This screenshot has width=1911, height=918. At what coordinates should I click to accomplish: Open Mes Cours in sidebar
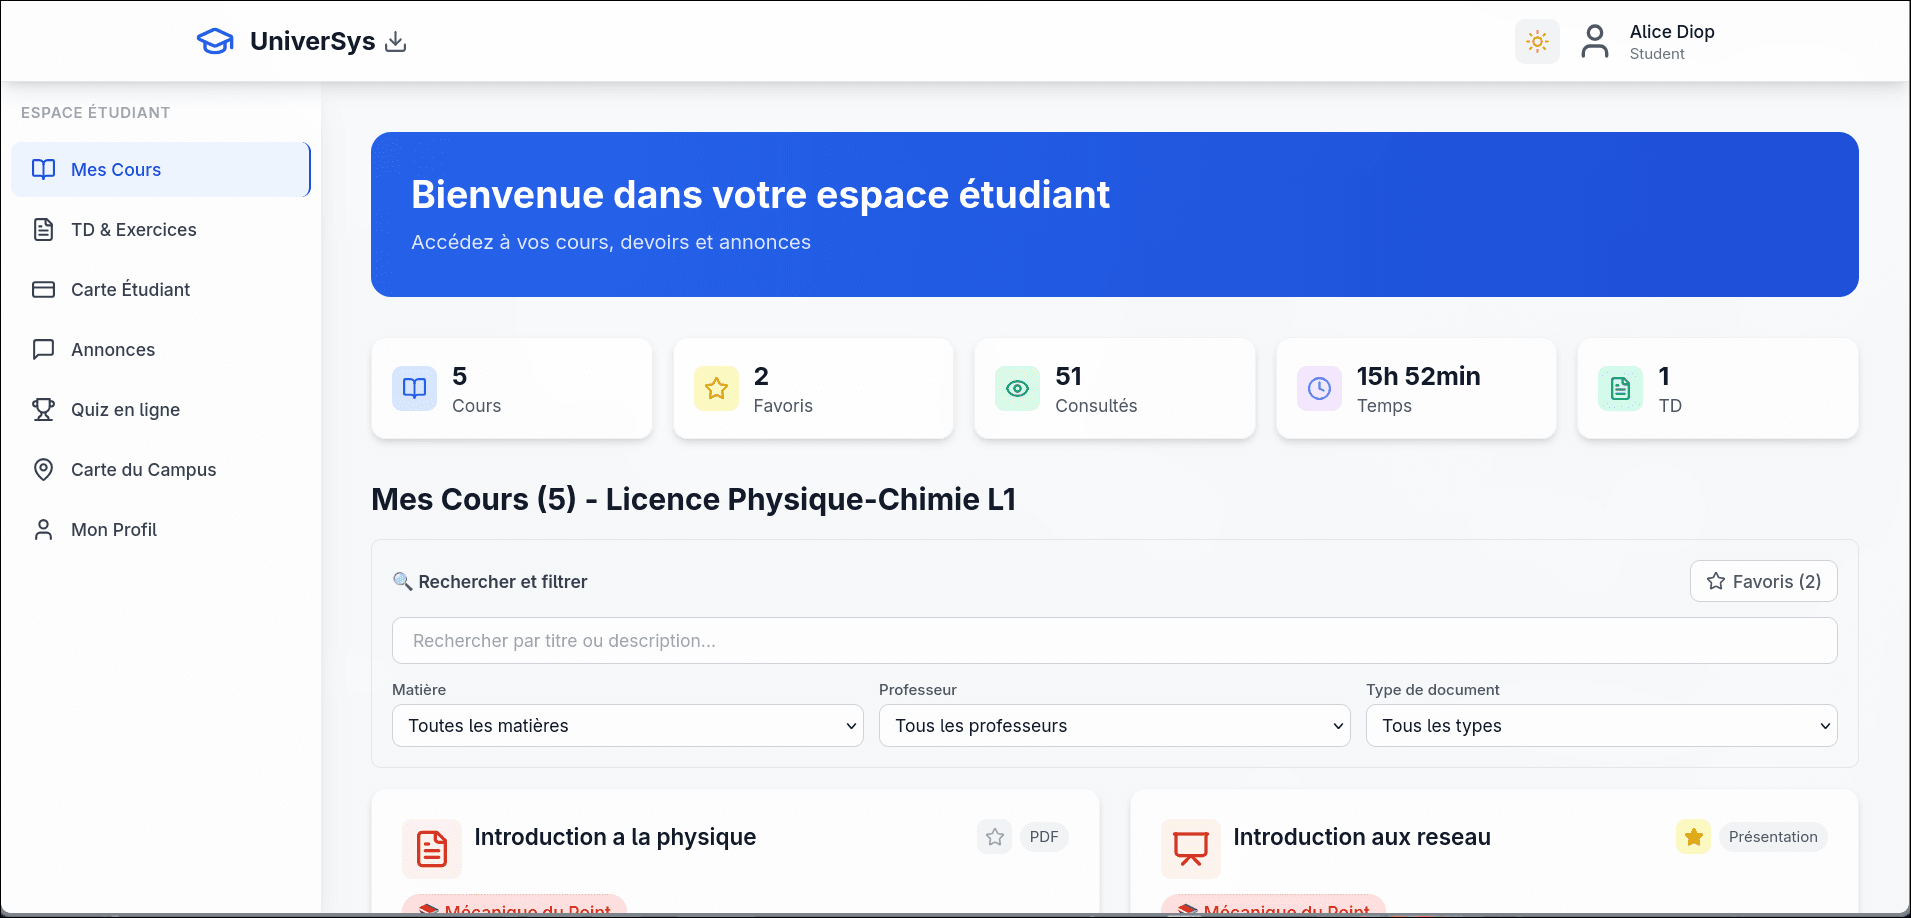pyautogui.click(x=161, y=169)
